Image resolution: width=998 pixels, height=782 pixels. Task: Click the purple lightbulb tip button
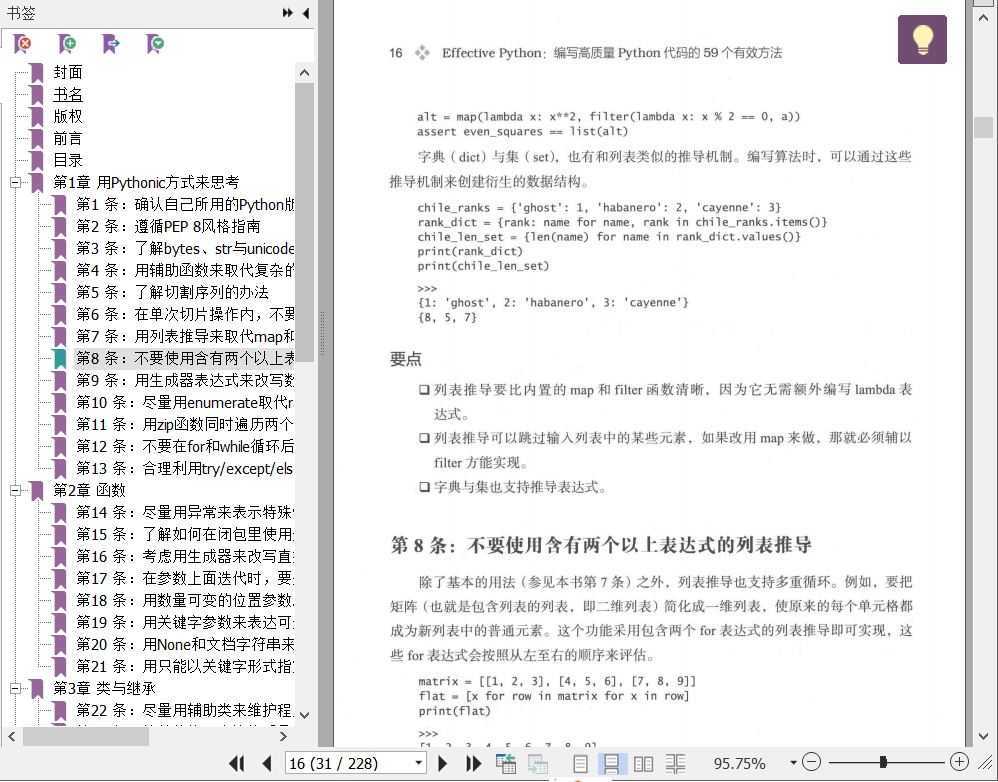[x=922, y=39]
